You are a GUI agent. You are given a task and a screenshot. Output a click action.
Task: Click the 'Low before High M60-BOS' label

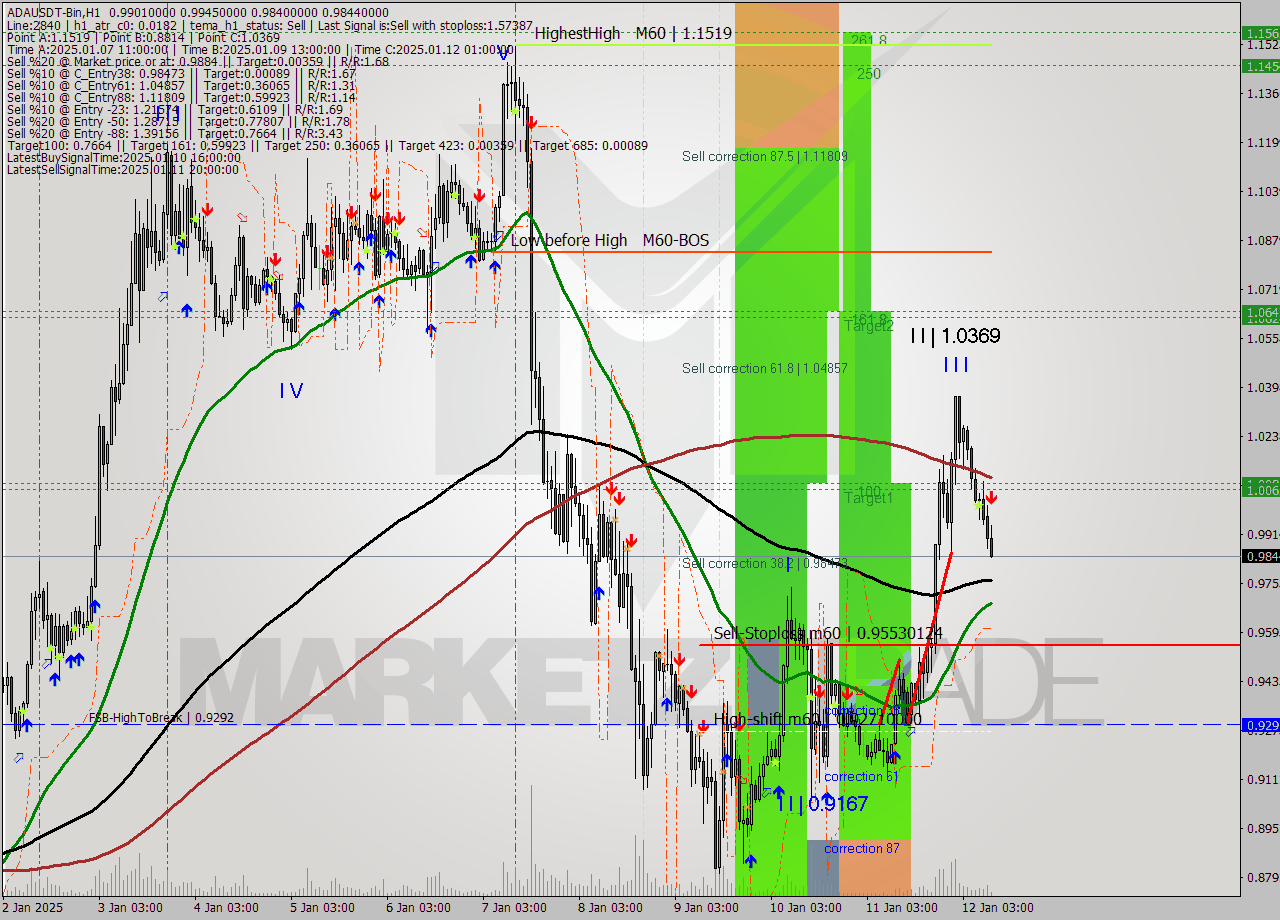click(610, 240)
